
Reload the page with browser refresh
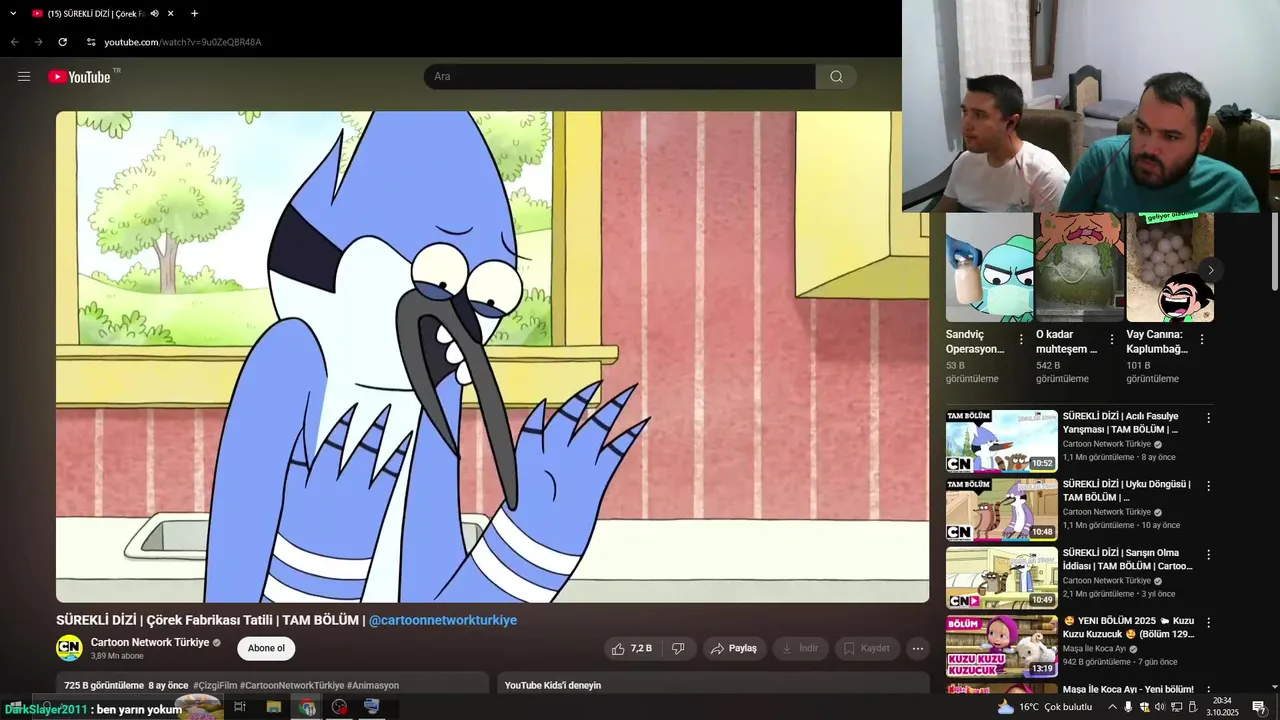pos(62,42)
